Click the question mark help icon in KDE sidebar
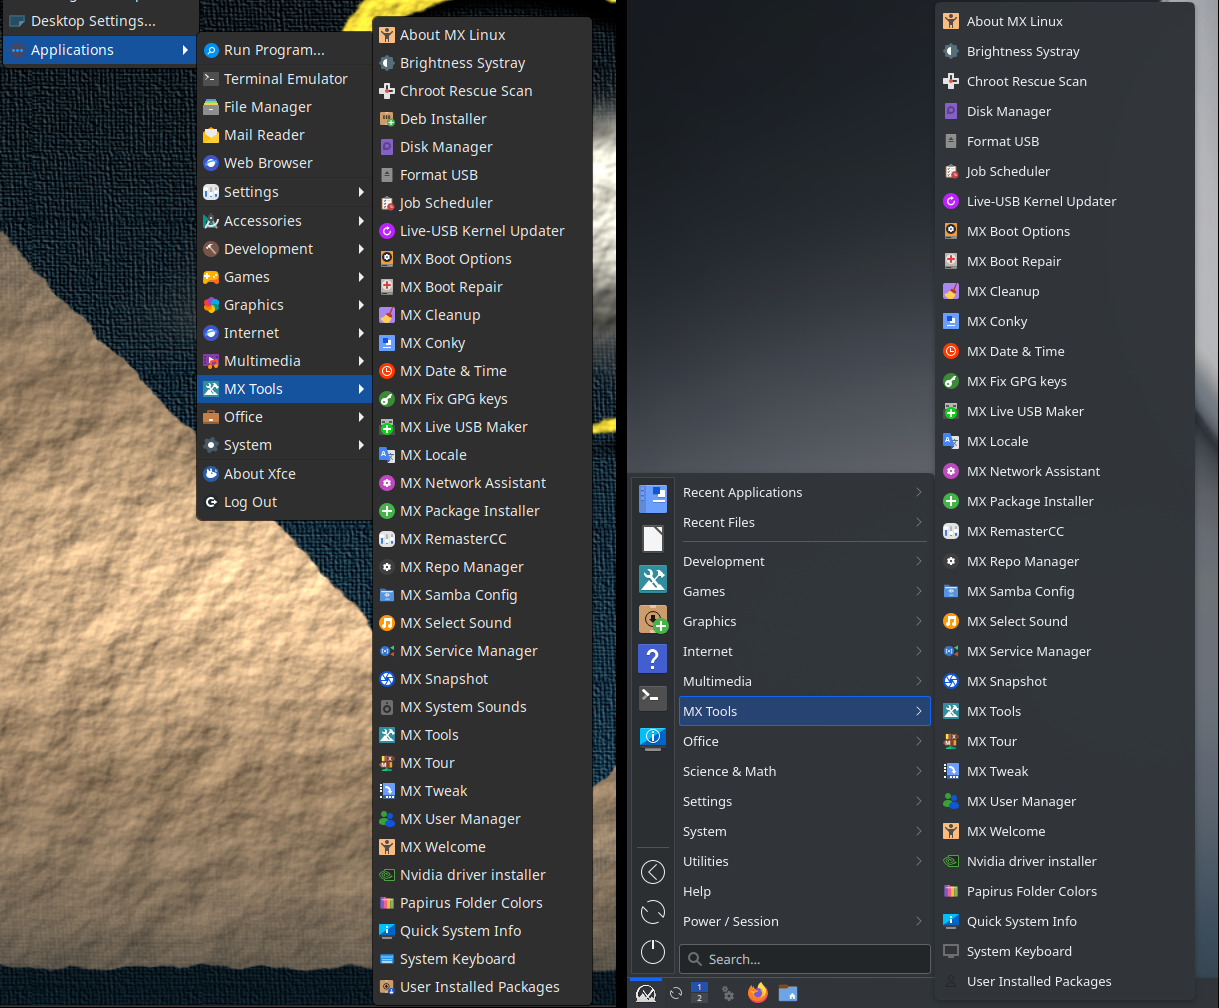Viewport: 1219px width, 1008px height. point(653,659)
